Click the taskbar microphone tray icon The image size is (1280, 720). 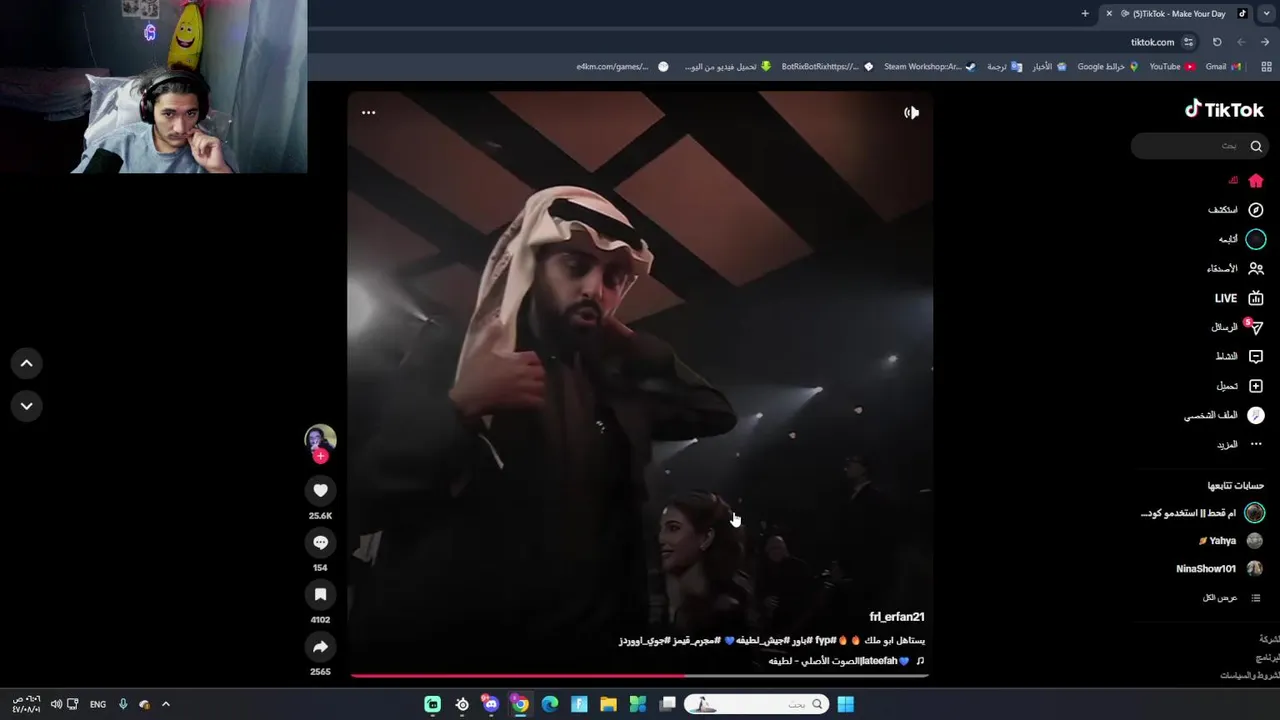coord(123,704)
